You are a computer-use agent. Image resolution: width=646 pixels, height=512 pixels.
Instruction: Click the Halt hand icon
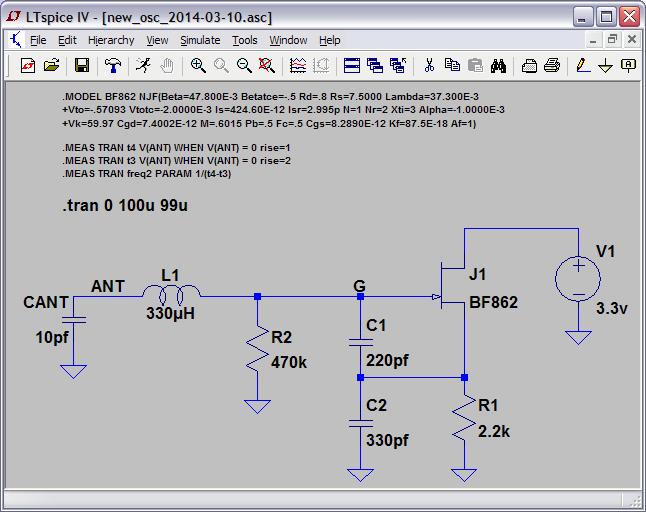point(167,65)
